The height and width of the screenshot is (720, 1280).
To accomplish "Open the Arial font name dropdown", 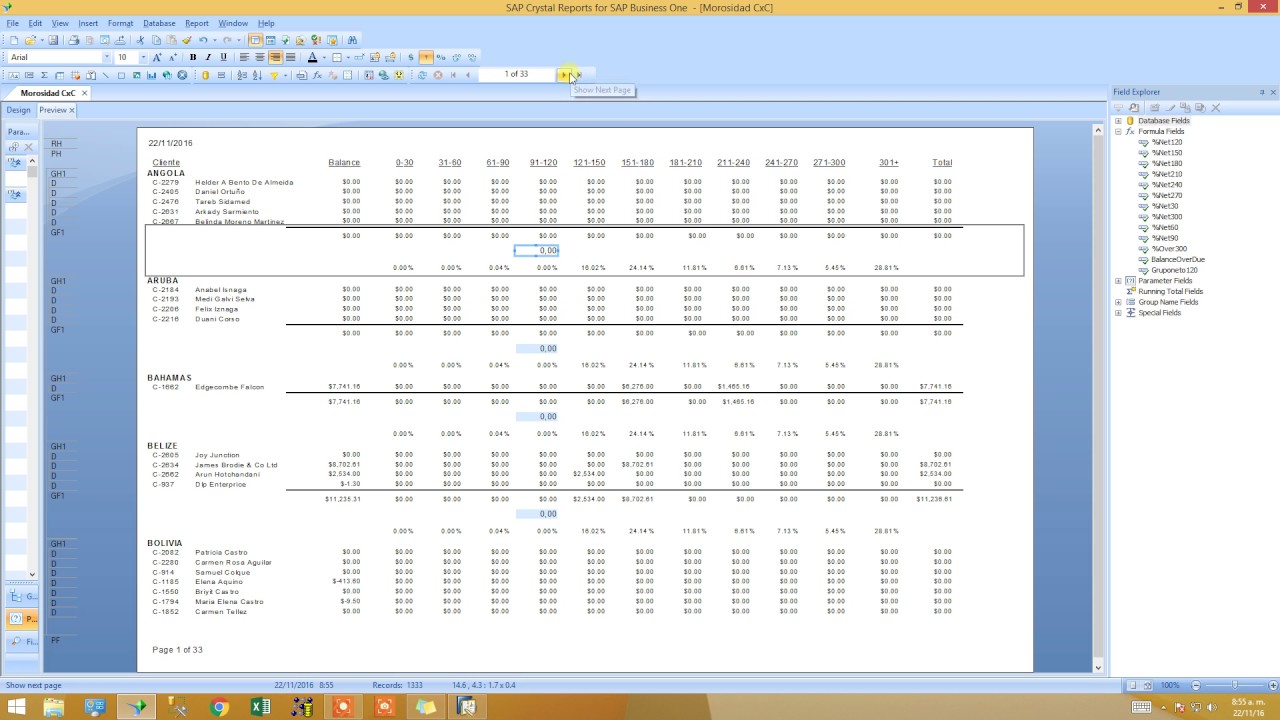I will click(x=107, y=57).
